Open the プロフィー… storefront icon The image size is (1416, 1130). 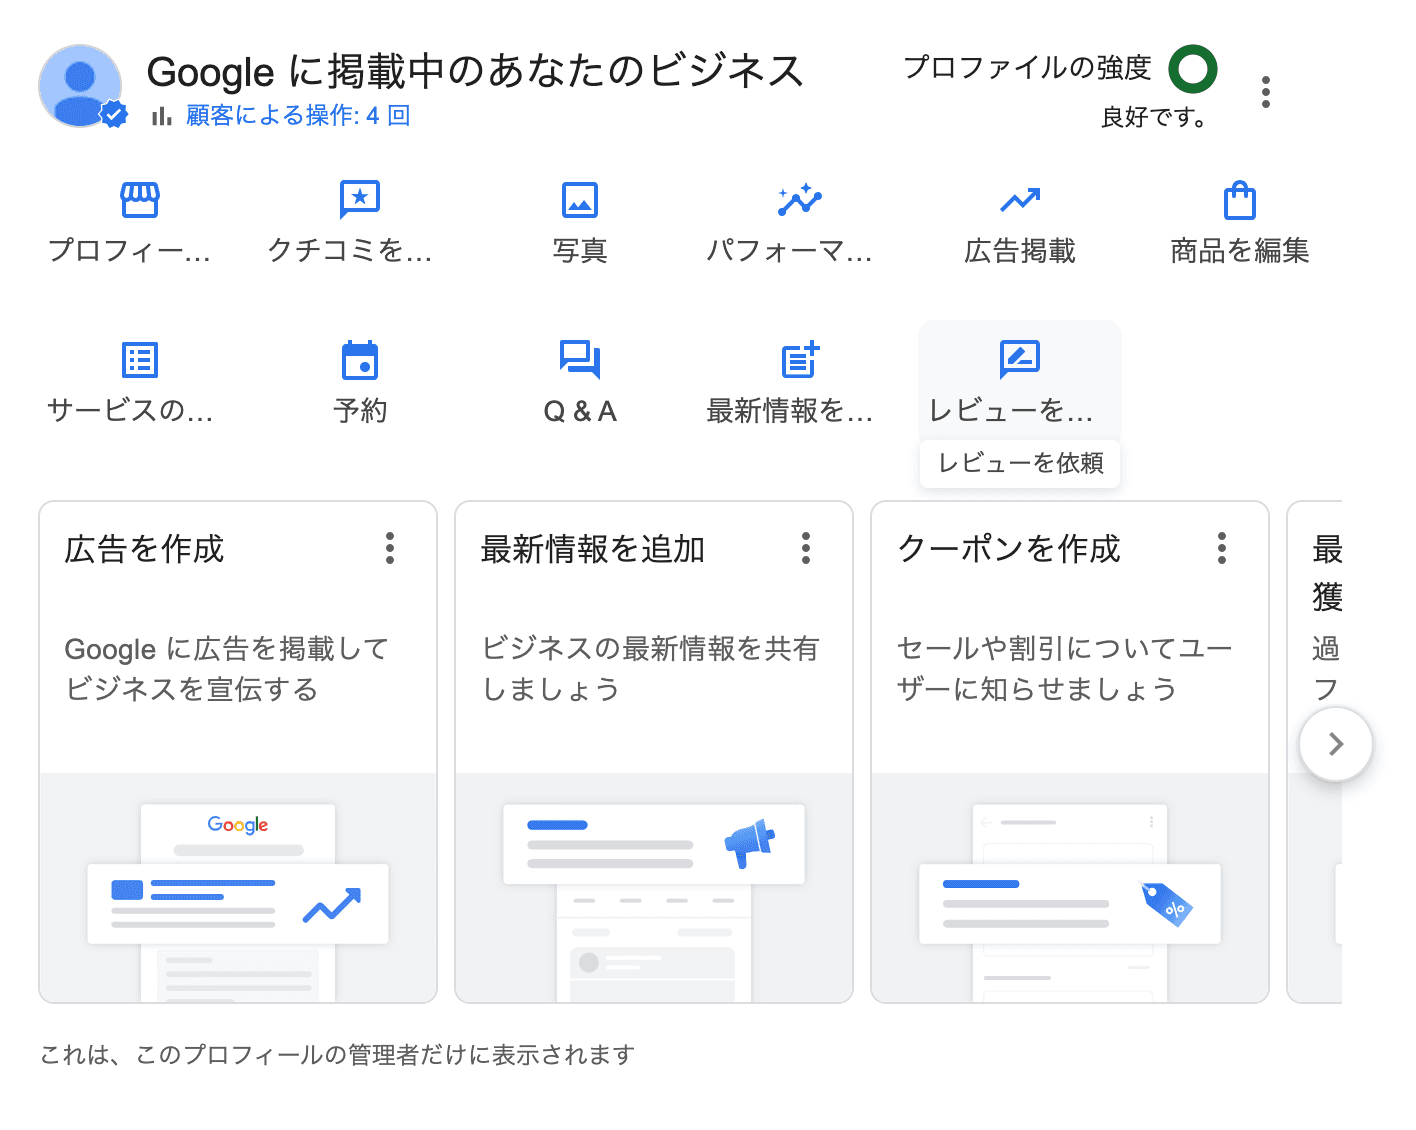pos(140,200)
